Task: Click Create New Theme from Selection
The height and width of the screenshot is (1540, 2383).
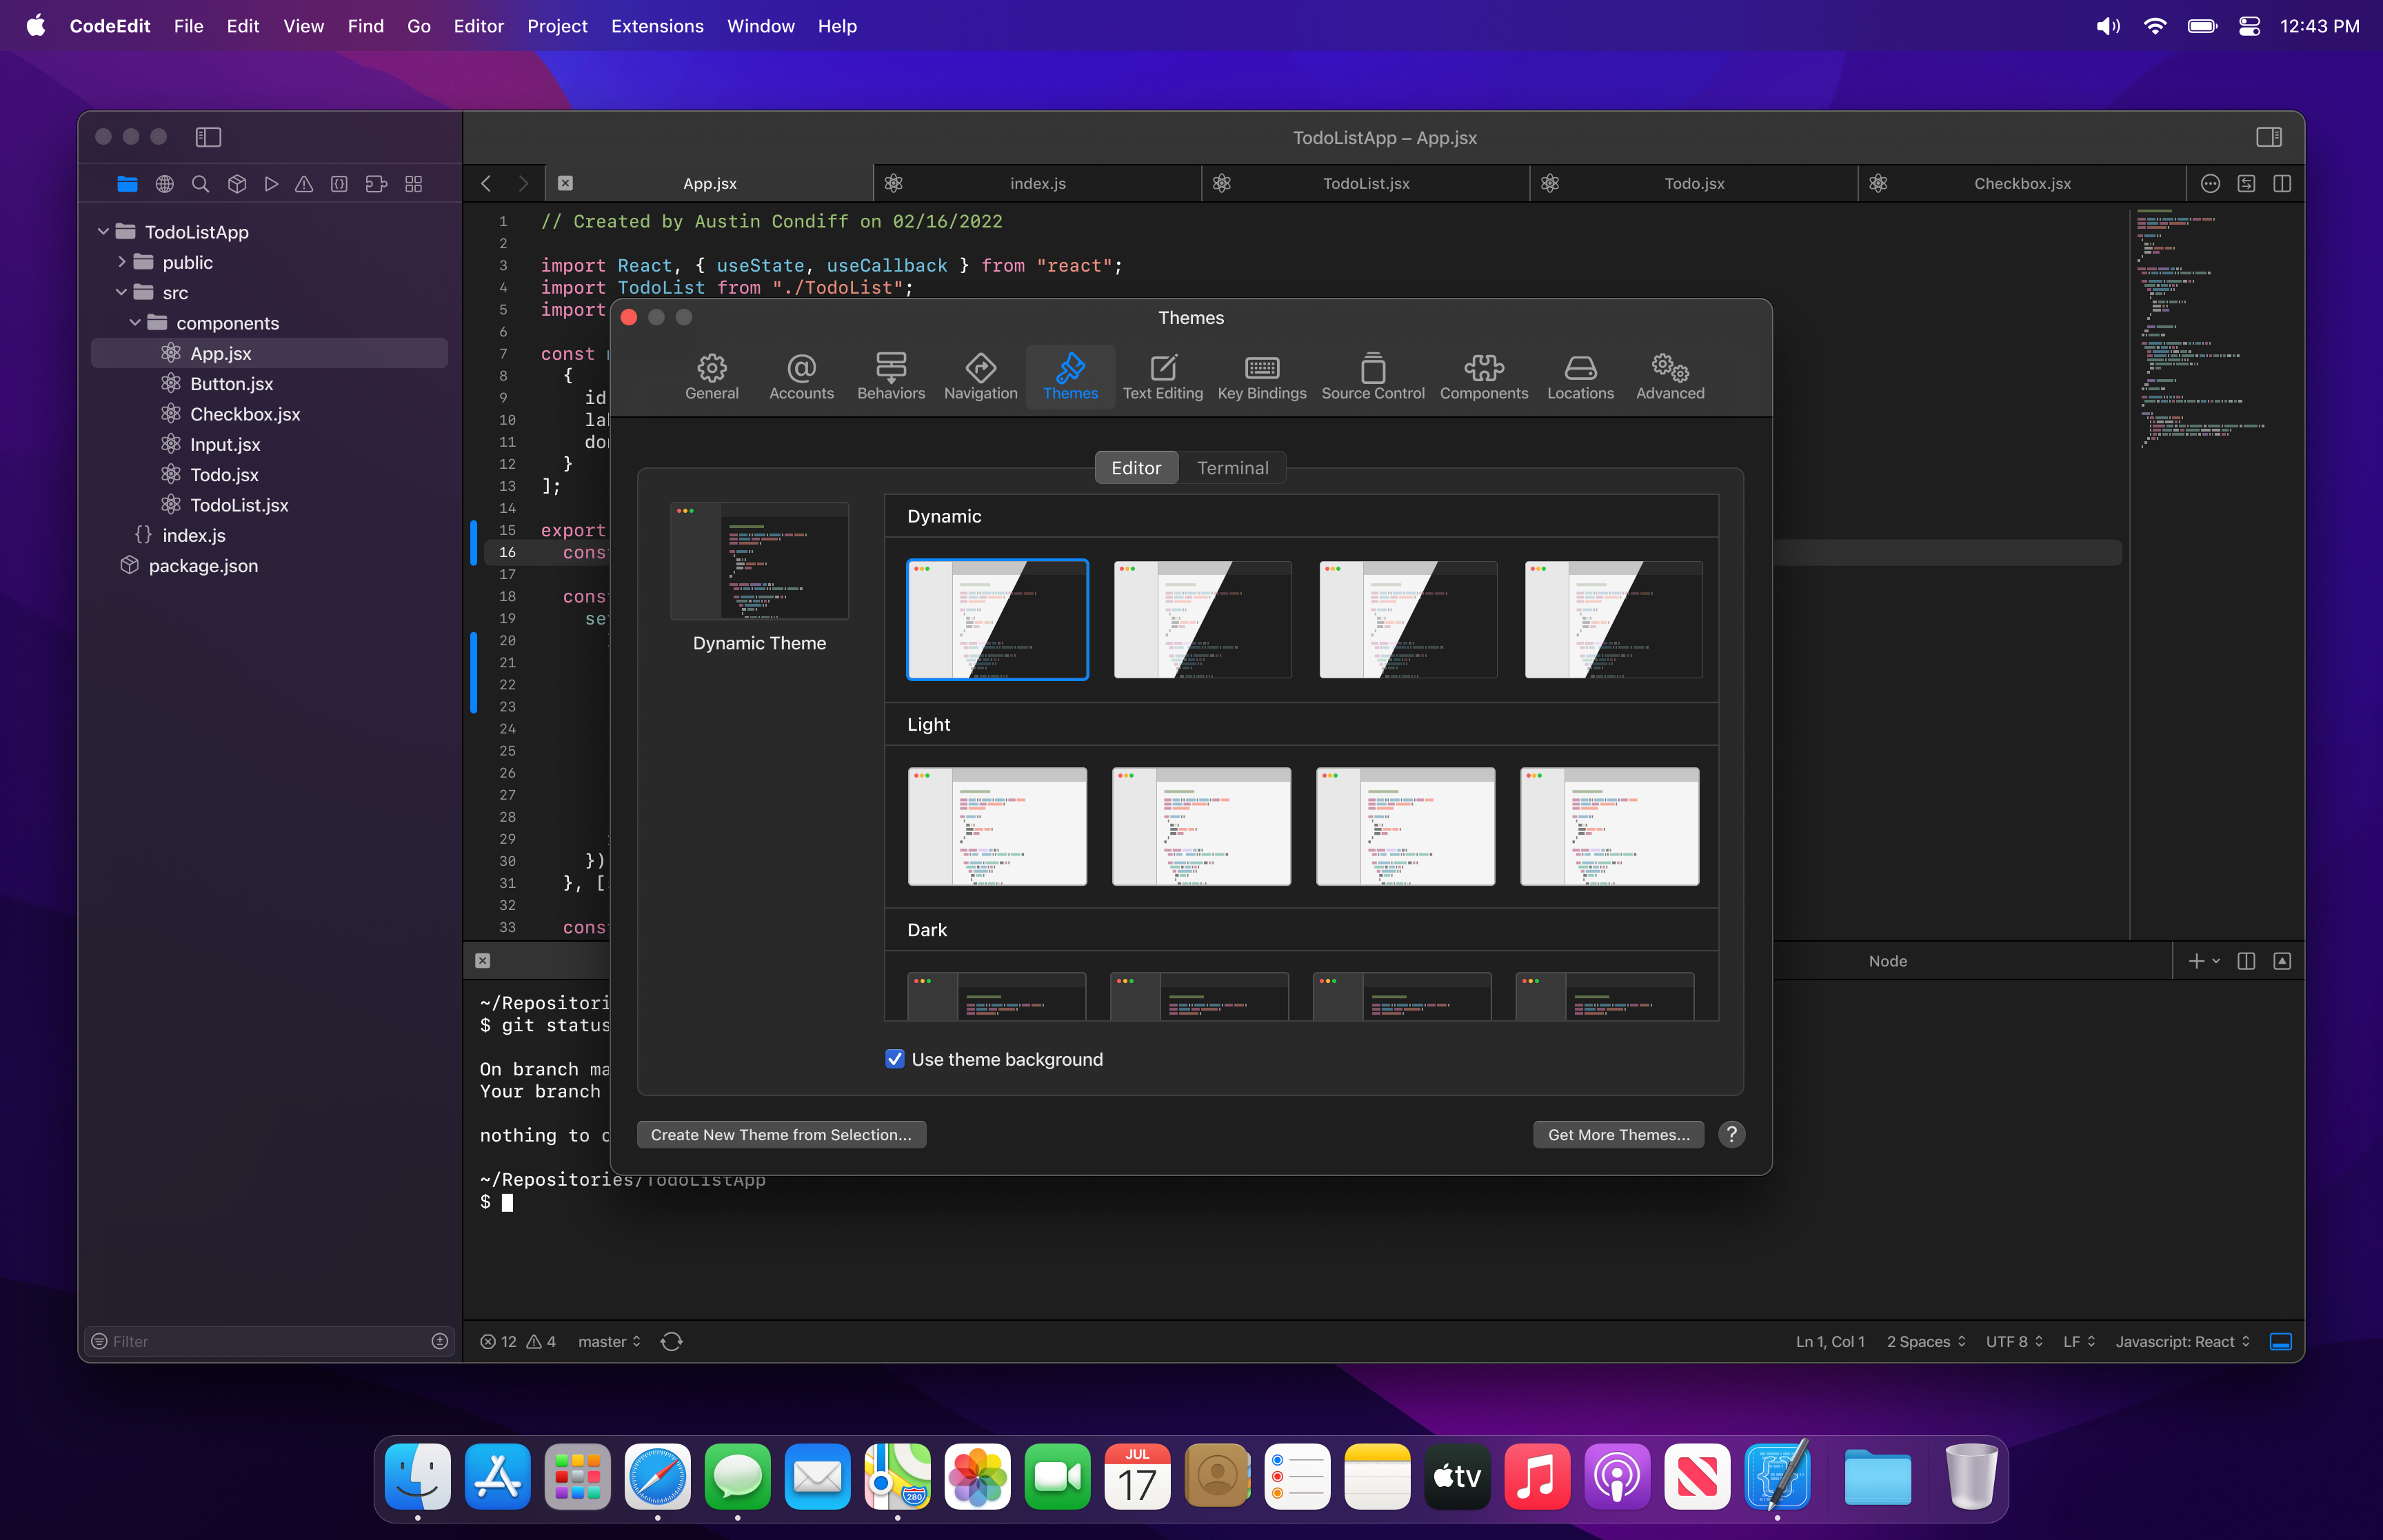Action: click(x=781, y=1134)
